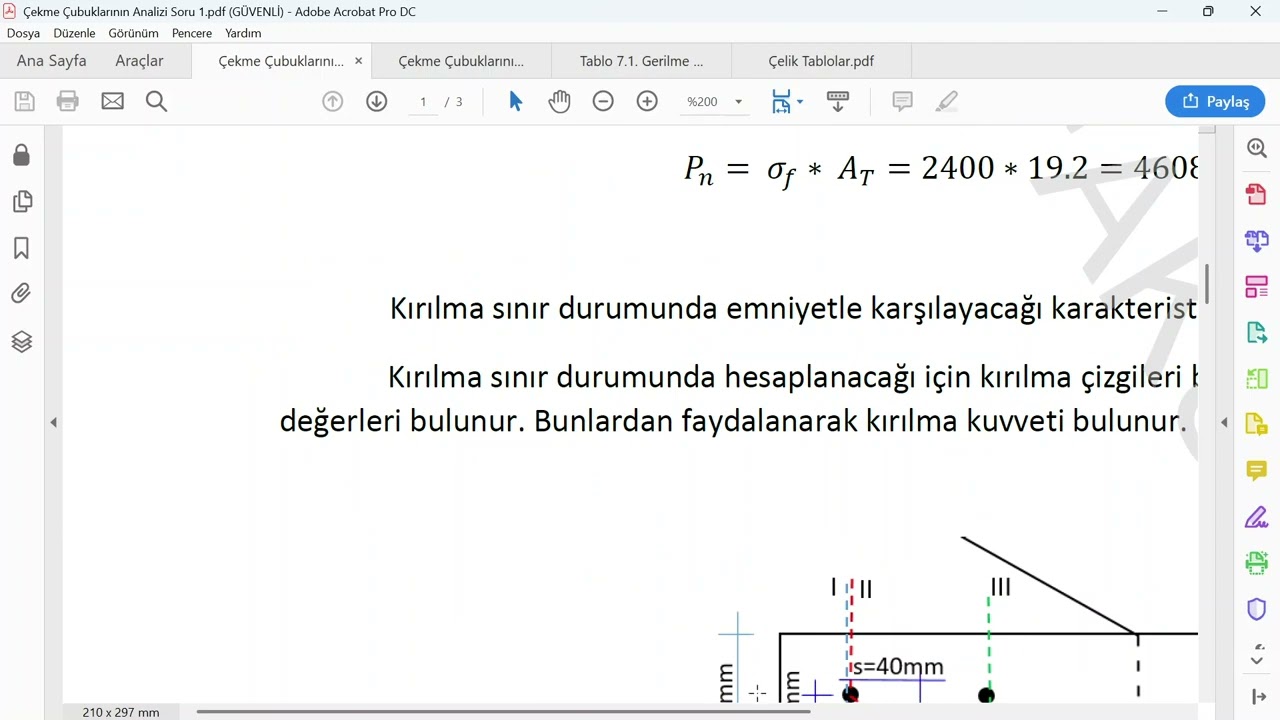Image resolution: width=1280 pixels, height=720 pixels.
Task: Click the horizontal scrollbar at bottom
Action: point(503,712)
